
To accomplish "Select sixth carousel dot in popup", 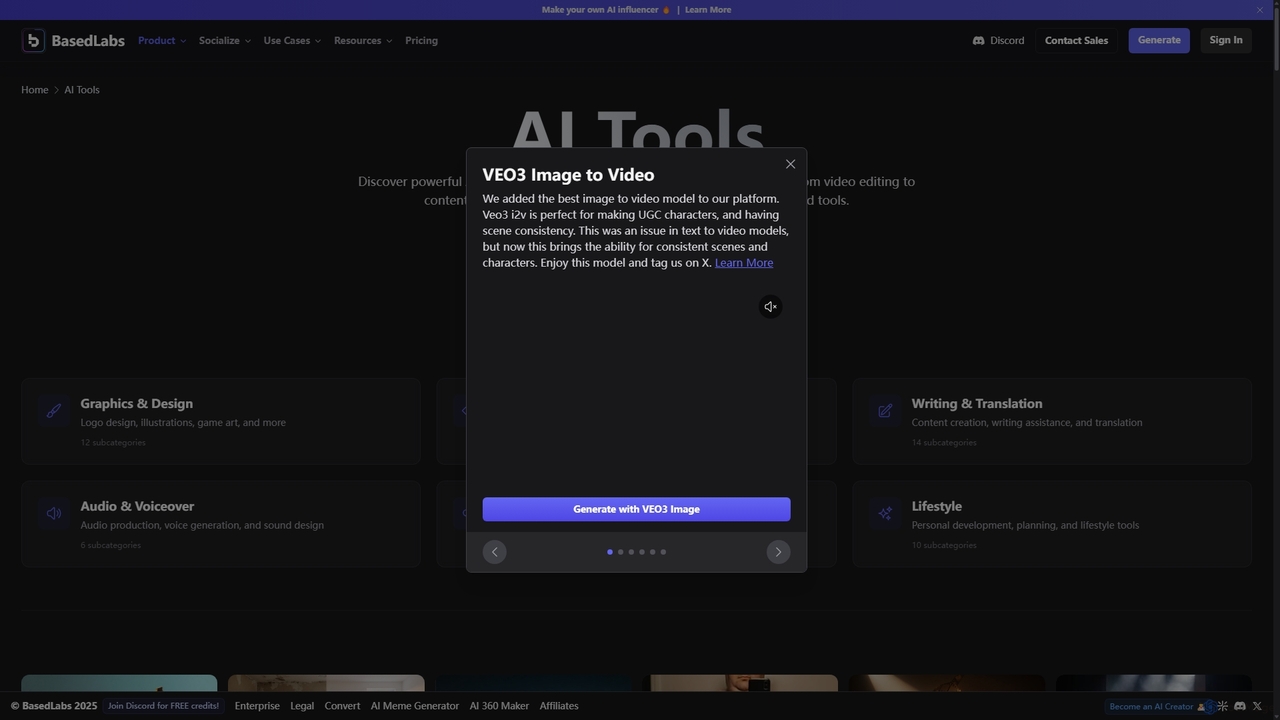I will 663,552.
